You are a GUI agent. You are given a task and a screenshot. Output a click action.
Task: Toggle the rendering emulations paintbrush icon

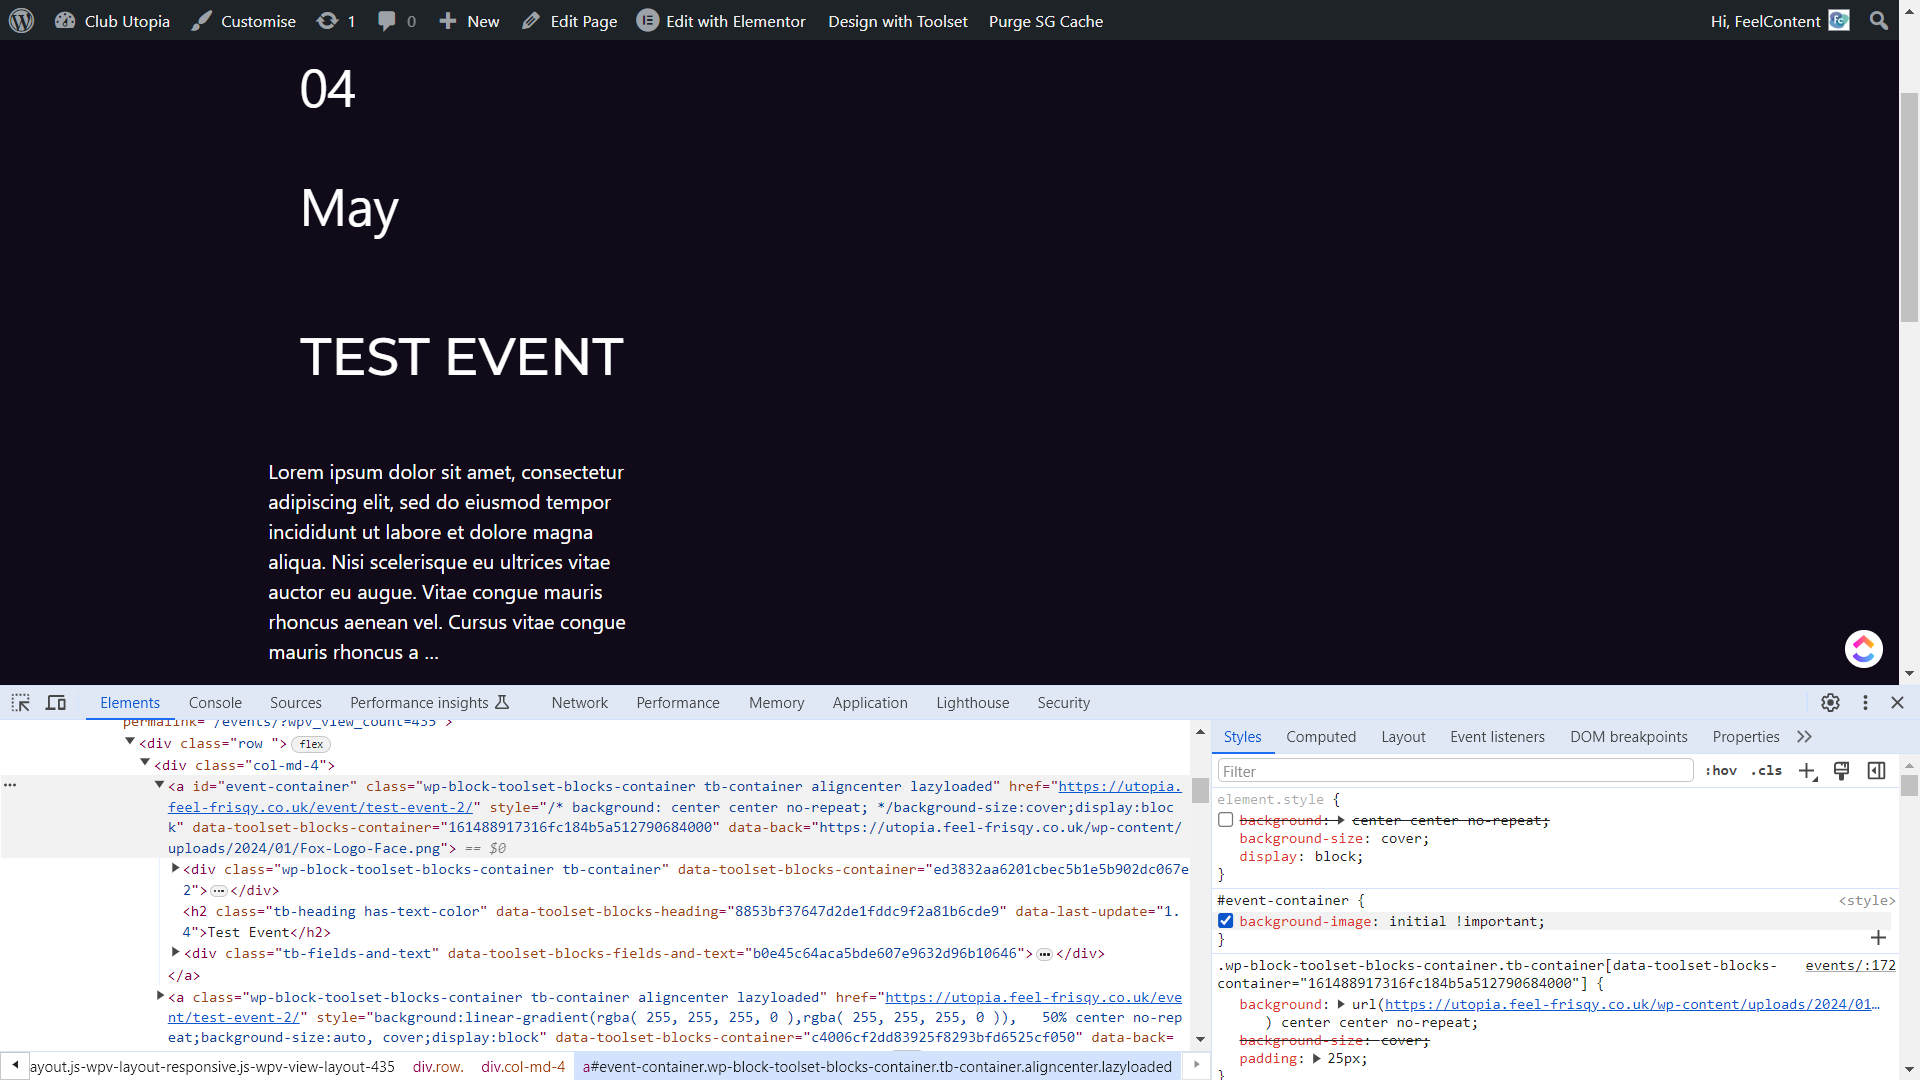tap(1842, 771)
